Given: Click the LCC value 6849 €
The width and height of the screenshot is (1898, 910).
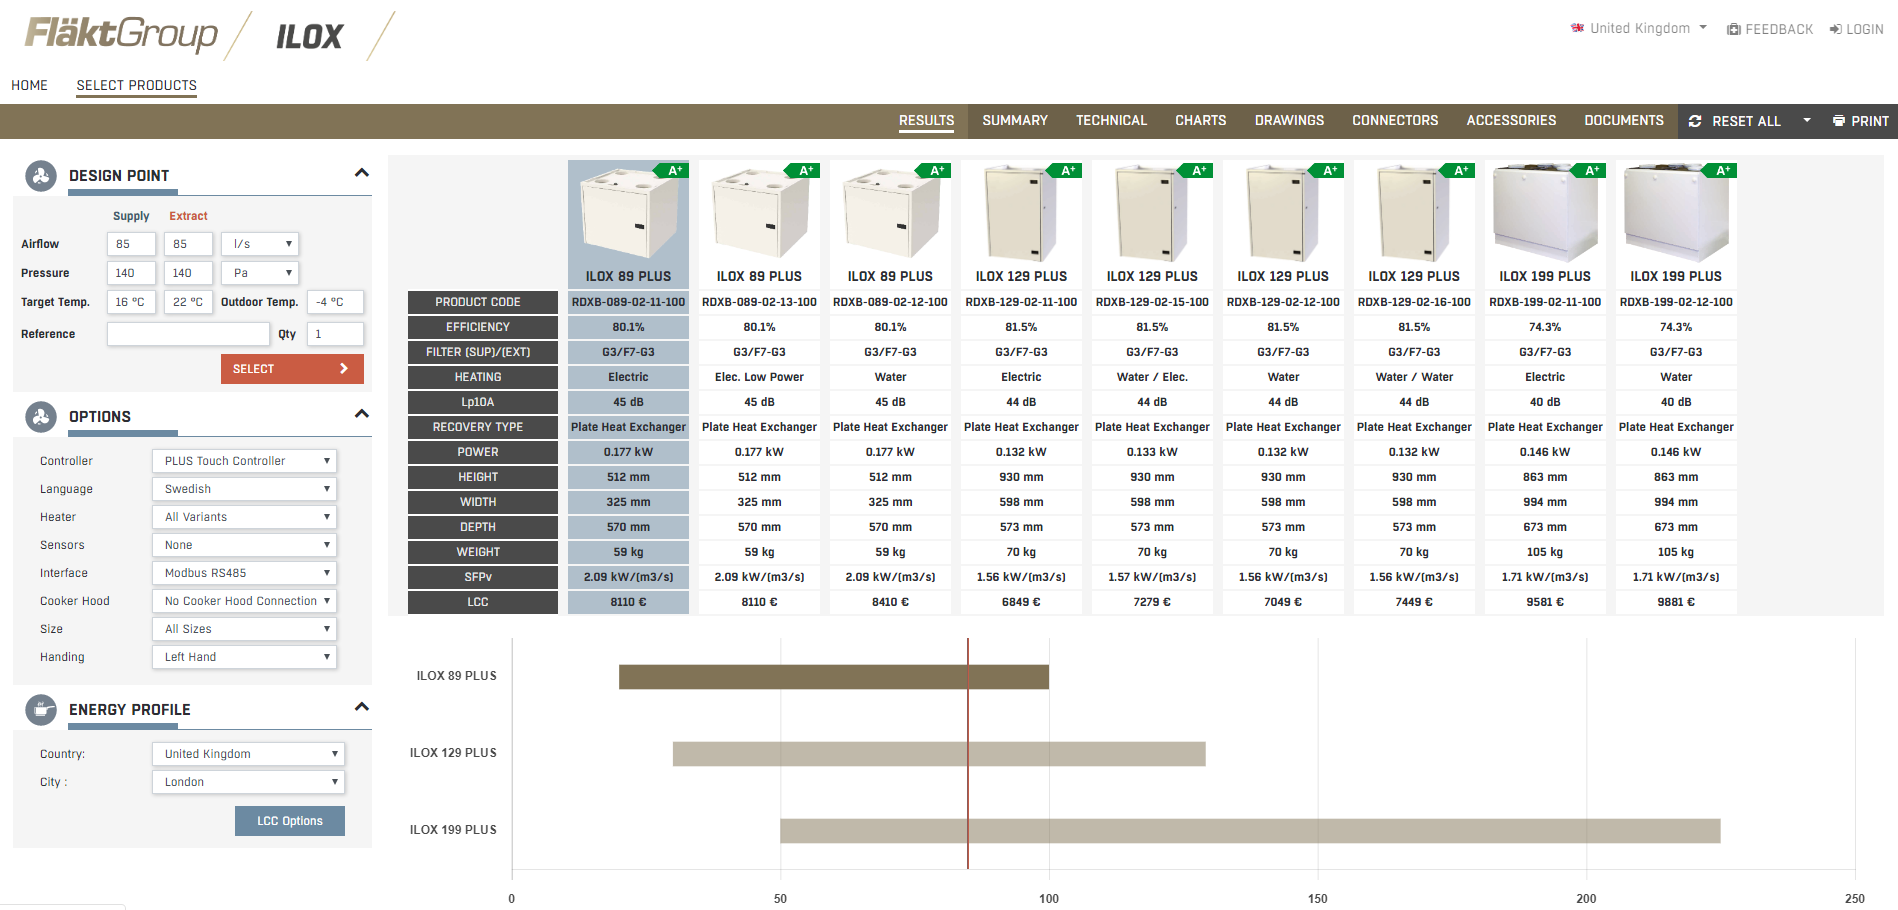Looking at the screenshot, I should point(1021,602).
